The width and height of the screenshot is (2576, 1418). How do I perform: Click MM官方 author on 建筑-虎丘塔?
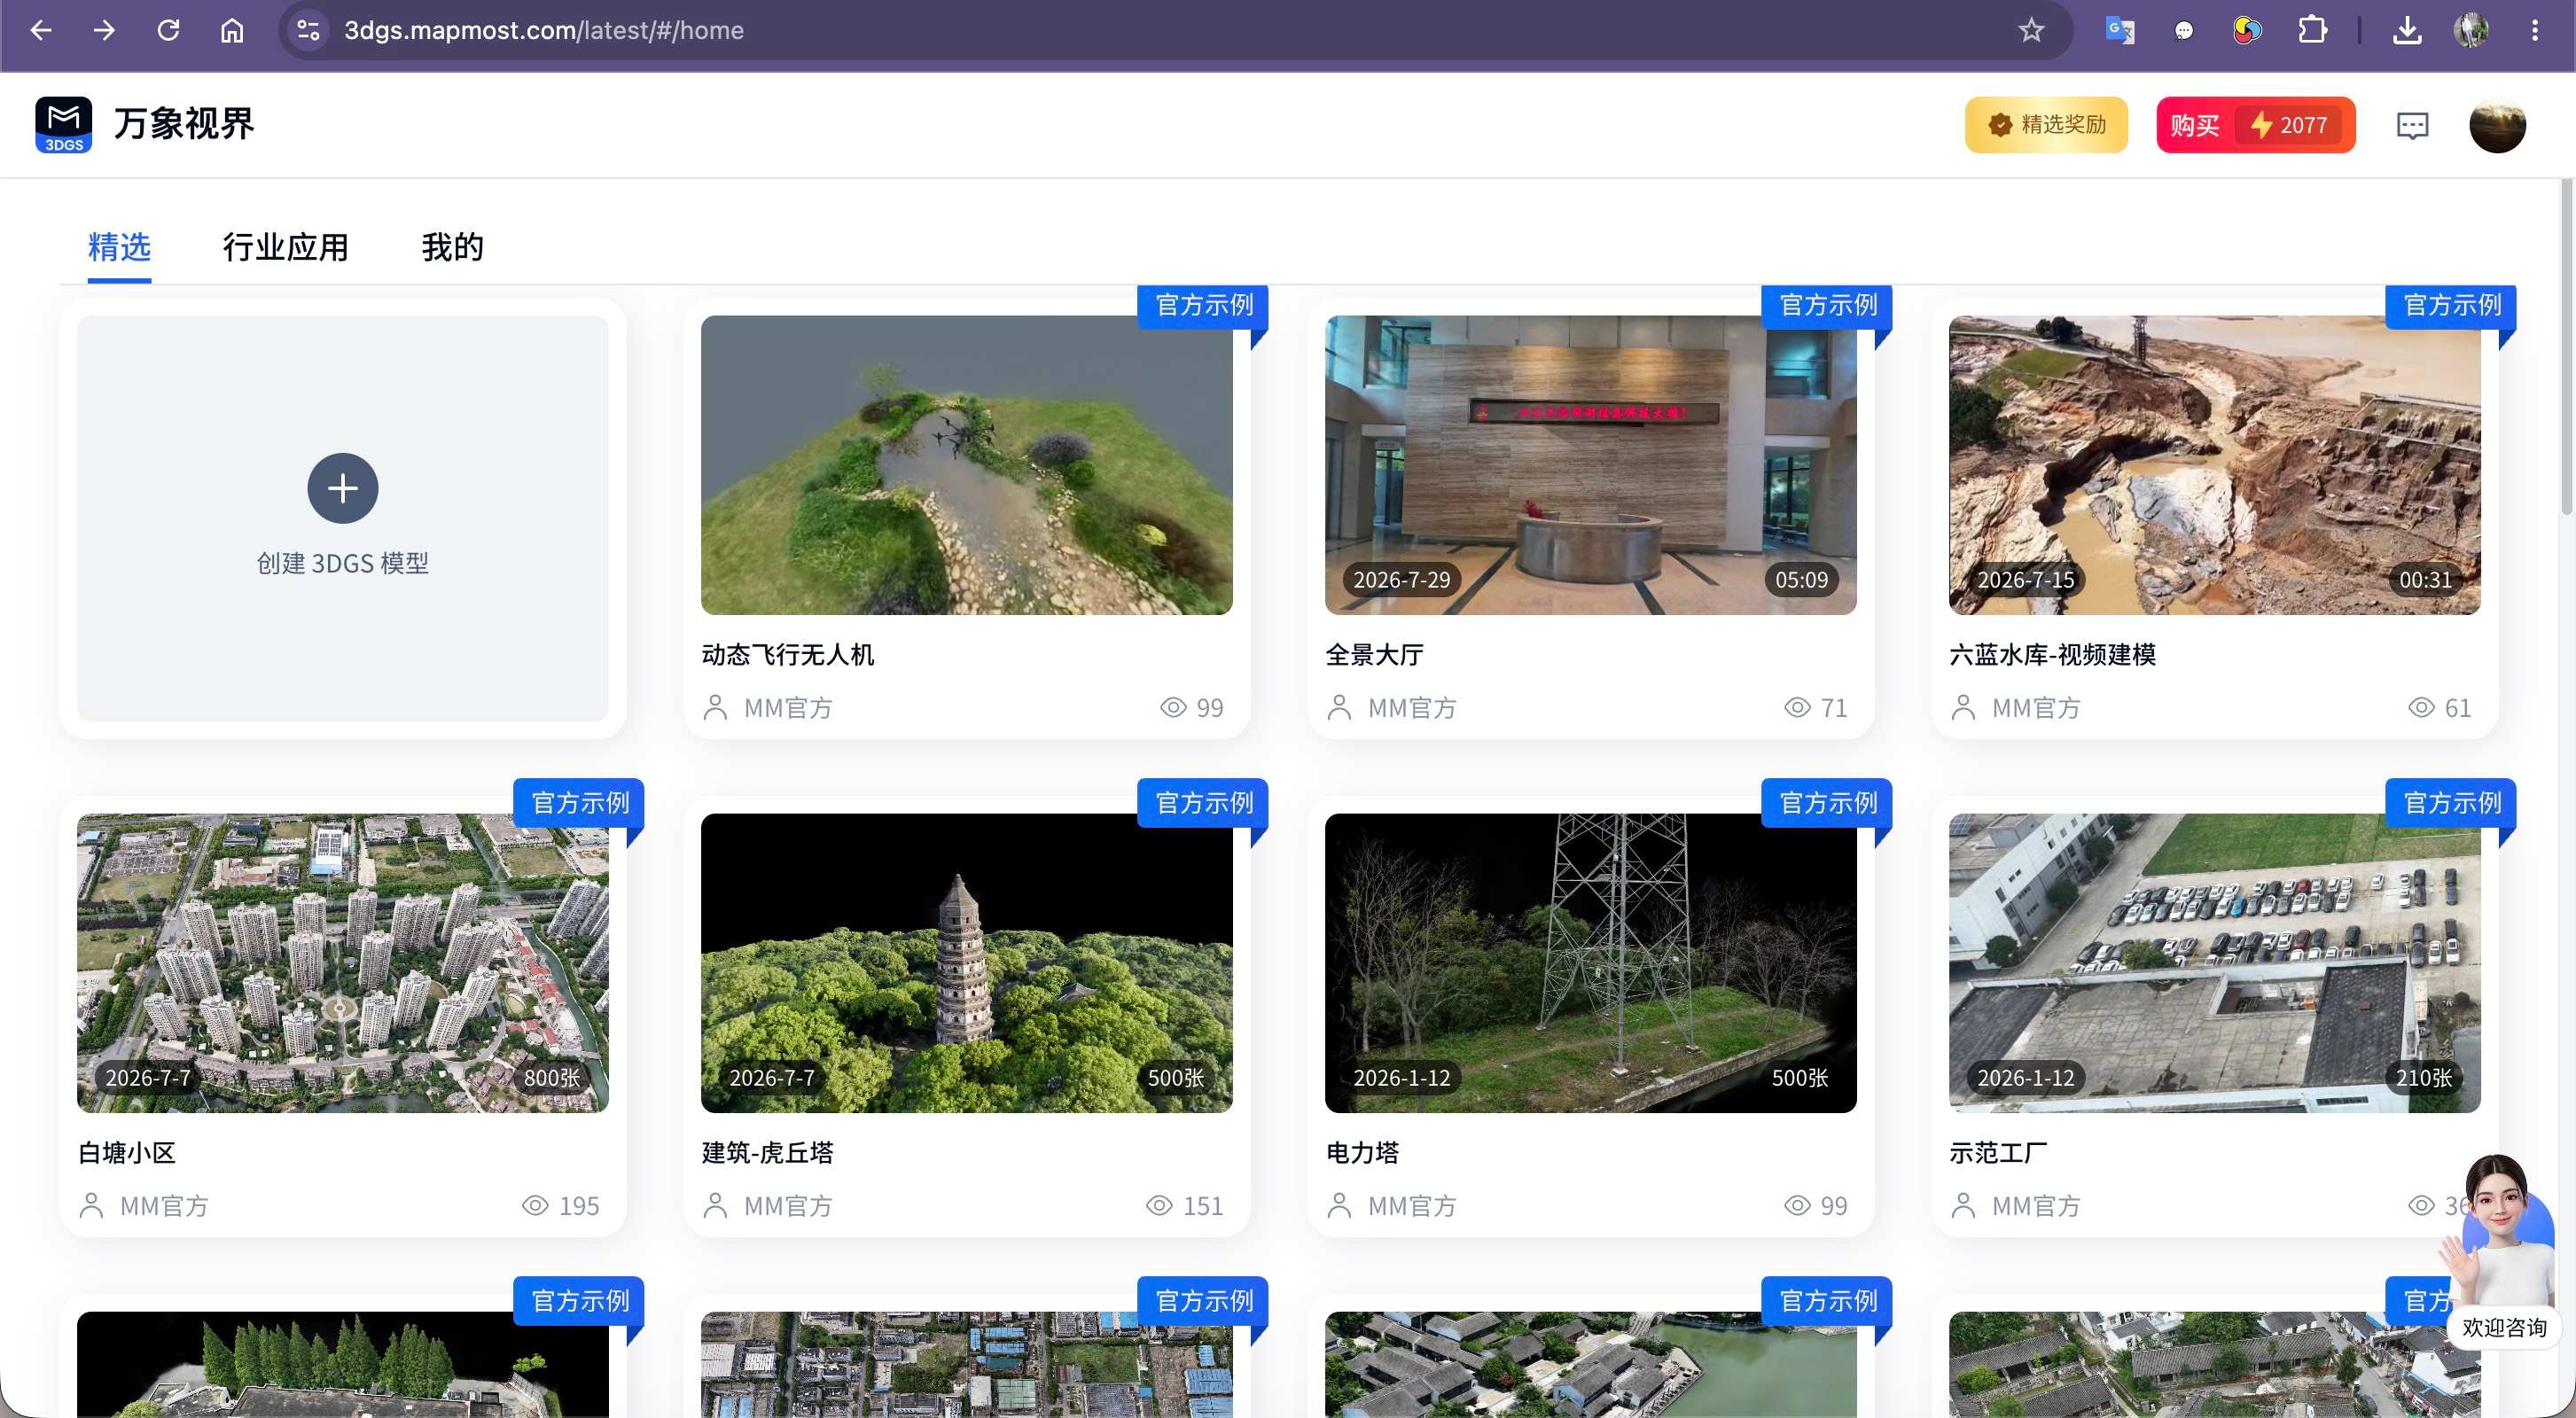(788, 1206)
